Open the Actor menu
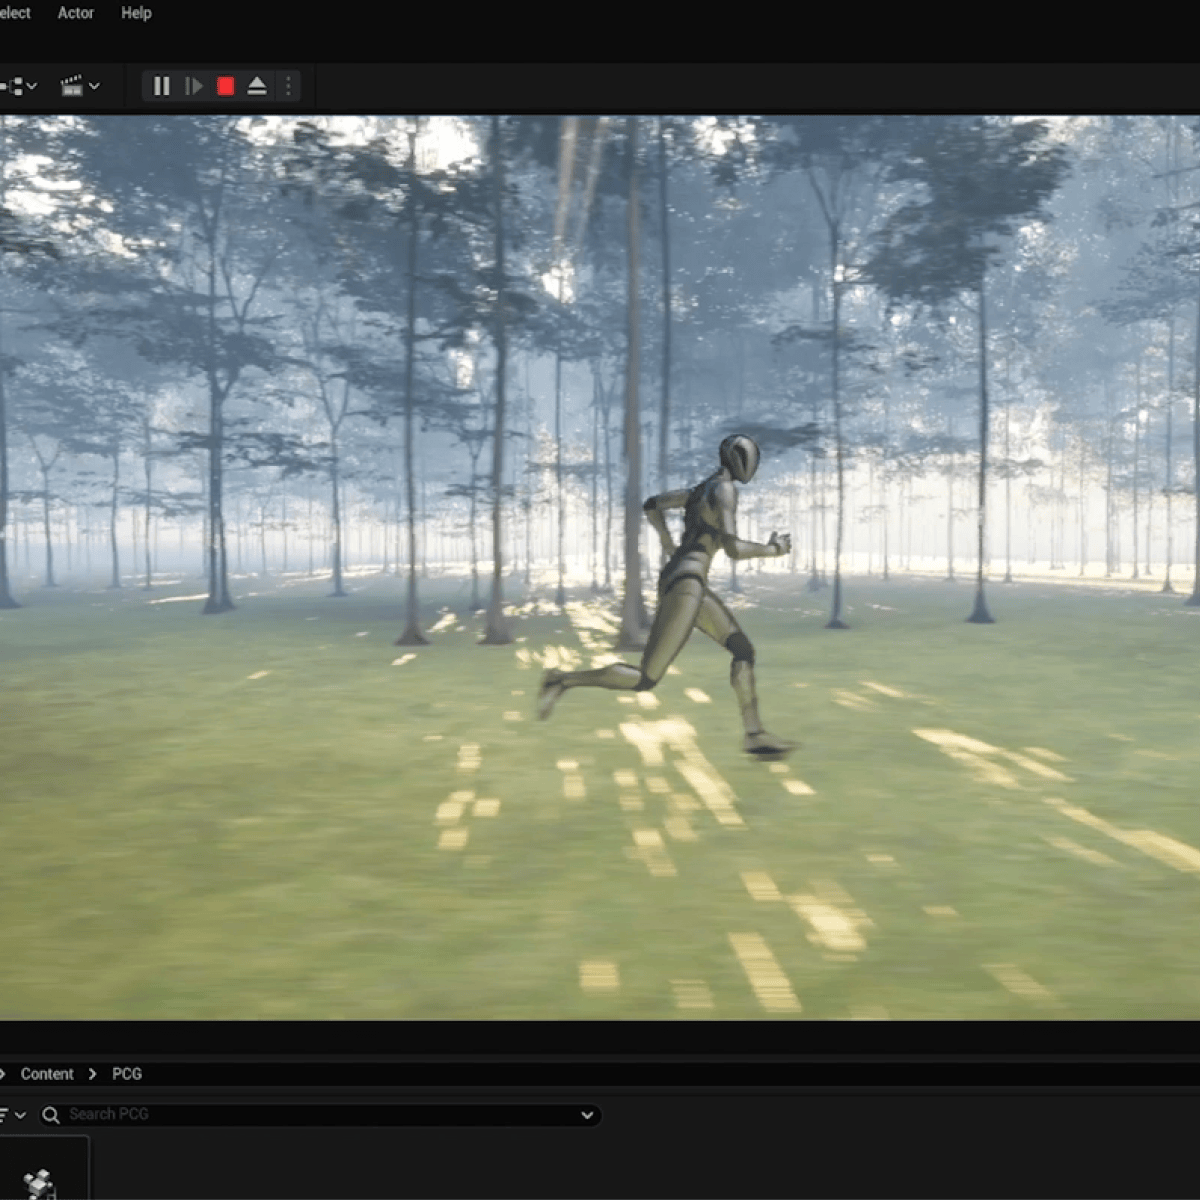This screenshot has width=1200, height=1200. (x=75, y=13)
